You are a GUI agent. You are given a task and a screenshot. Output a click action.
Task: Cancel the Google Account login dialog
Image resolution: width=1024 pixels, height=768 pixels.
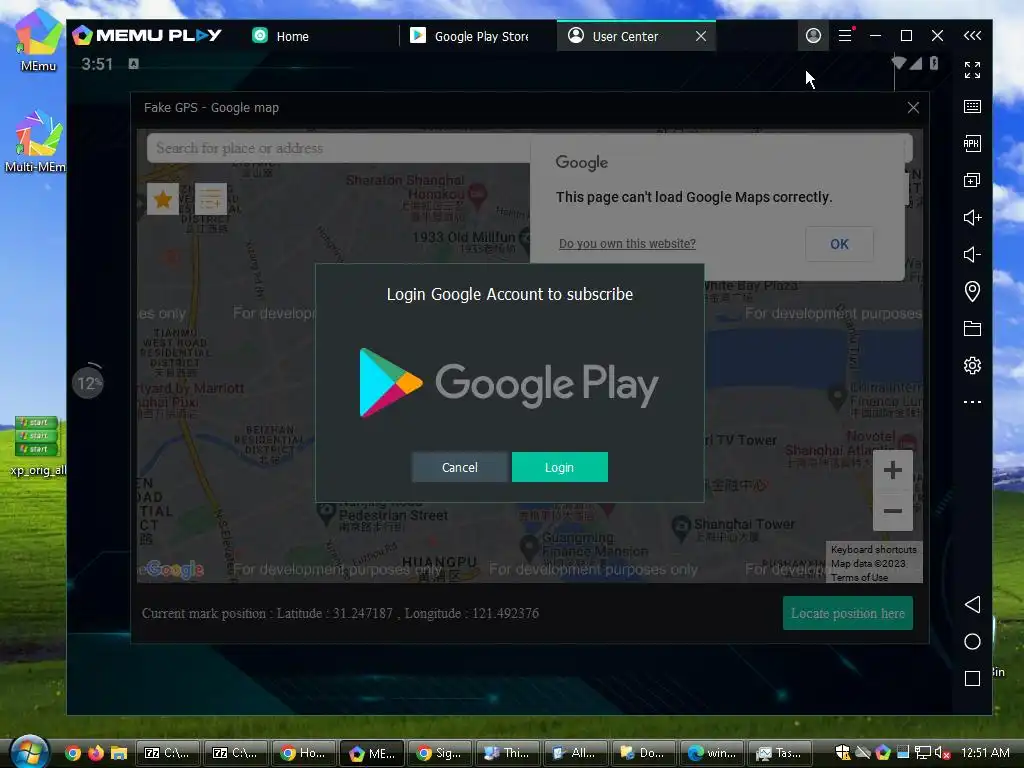(x=460, y=467)
